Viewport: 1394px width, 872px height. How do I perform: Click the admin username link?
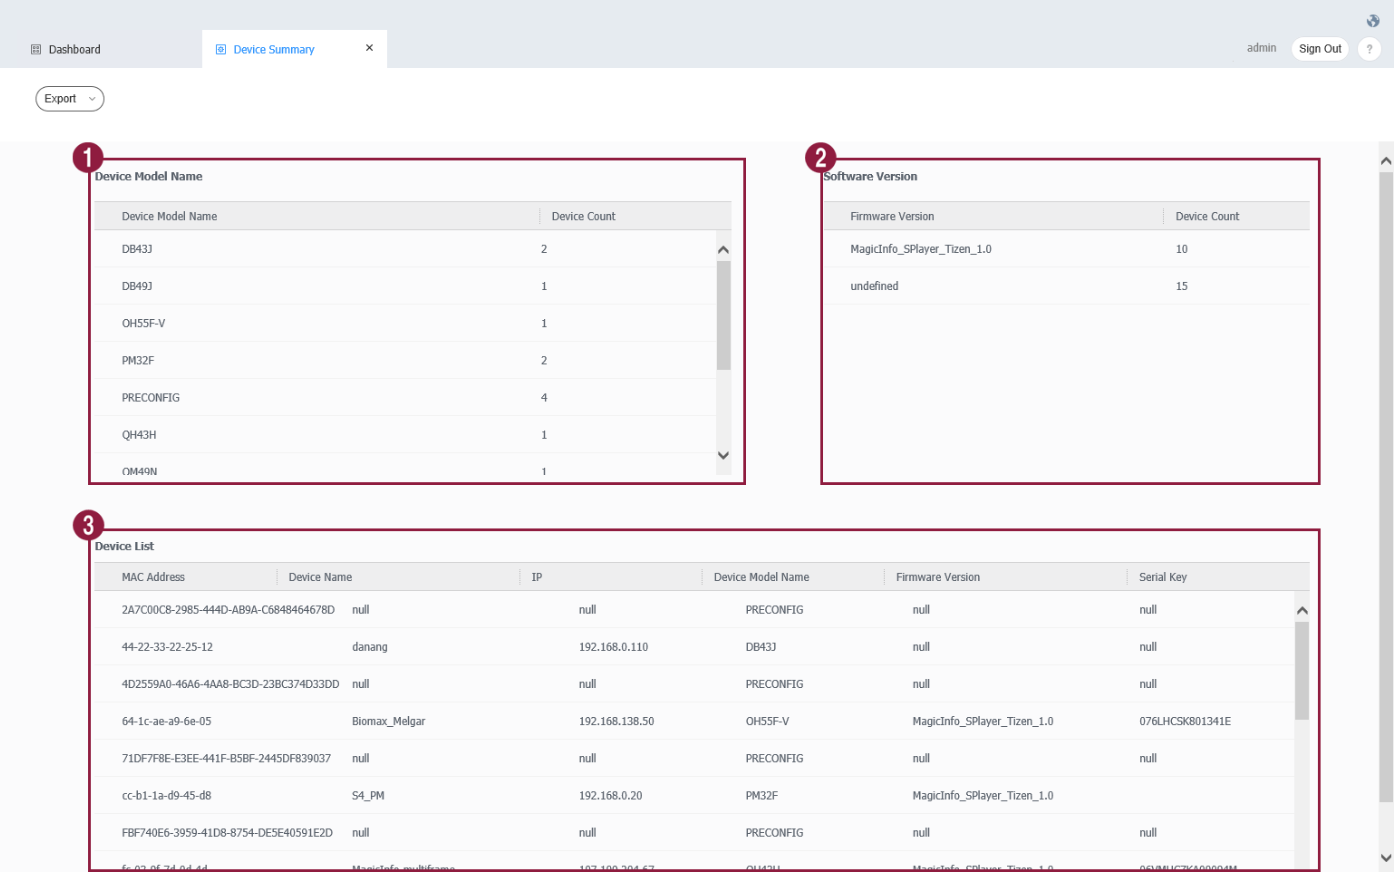pyautogui.click(x=1261, y=48)
